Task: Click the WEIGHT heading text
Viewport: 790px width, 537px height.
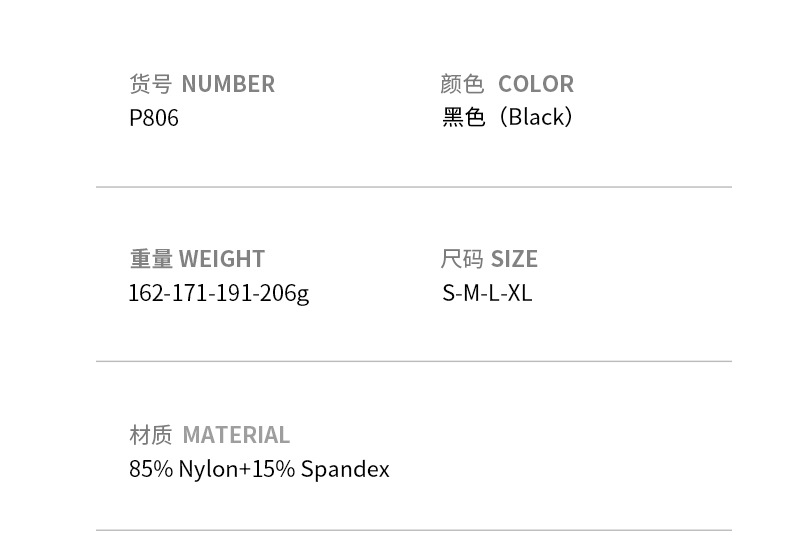Action: pos(222,259)
